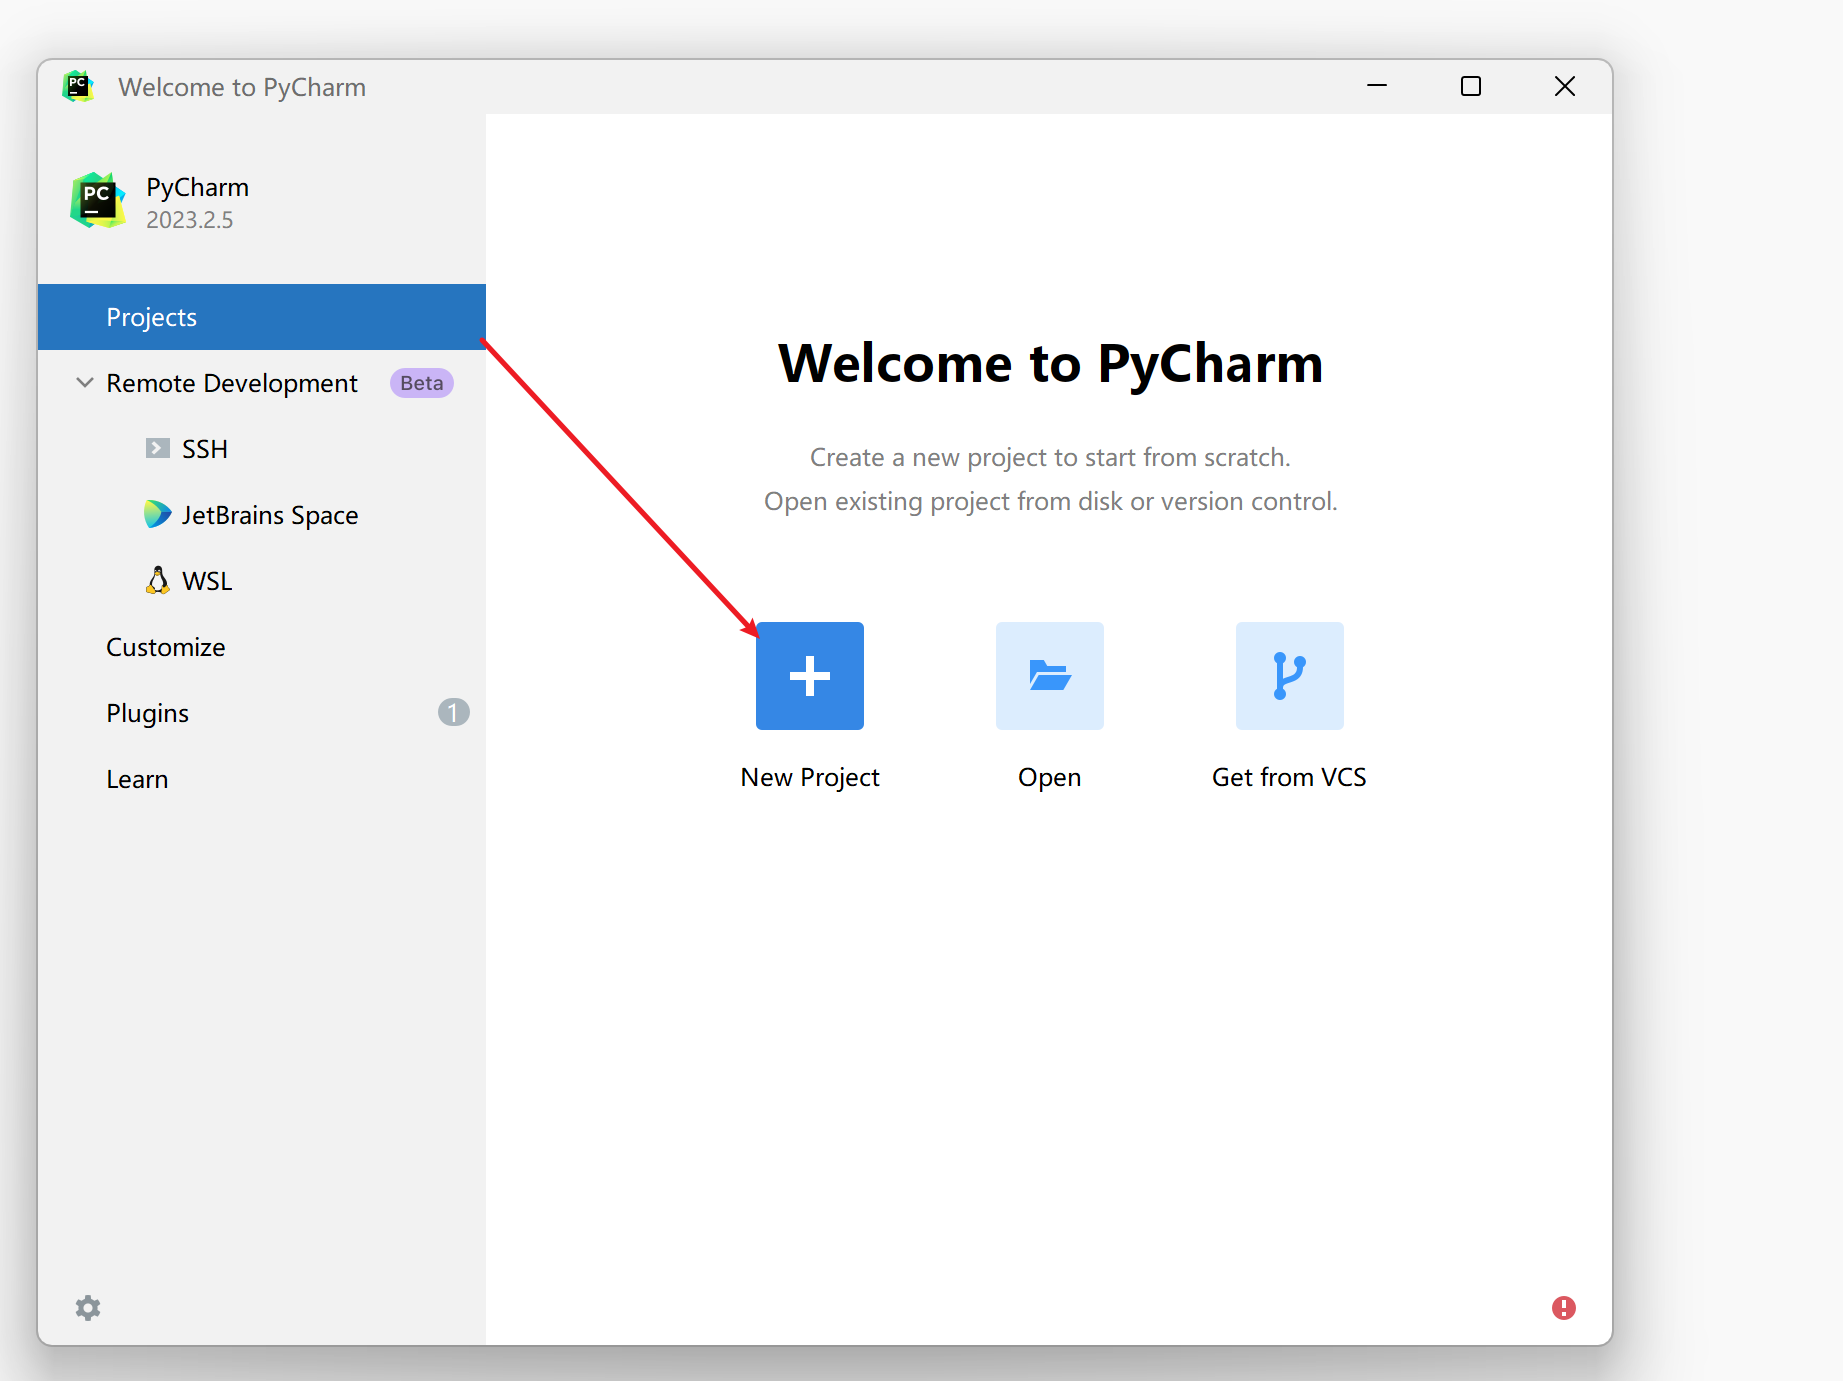
Task: Click the New Project label
Action: tap(809, 777)
